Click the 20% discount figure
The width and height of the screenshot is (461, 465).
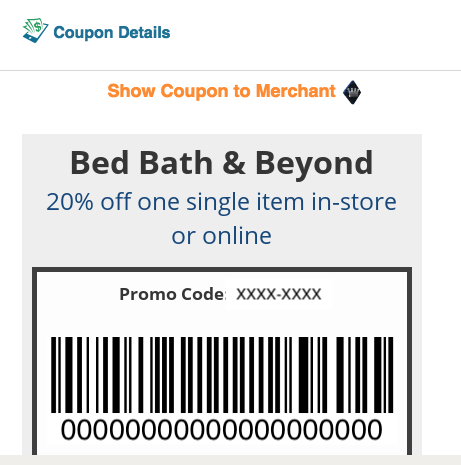[70, 202]
